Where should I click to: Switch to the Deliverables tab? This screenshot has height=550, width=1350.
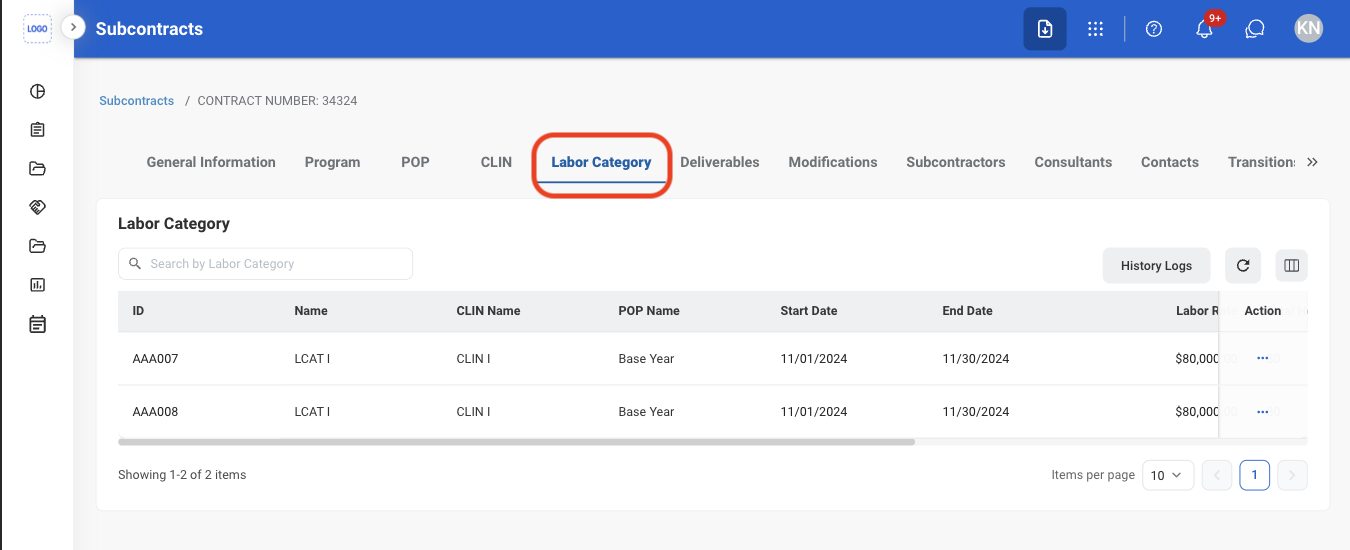click(x=720, y=162)
